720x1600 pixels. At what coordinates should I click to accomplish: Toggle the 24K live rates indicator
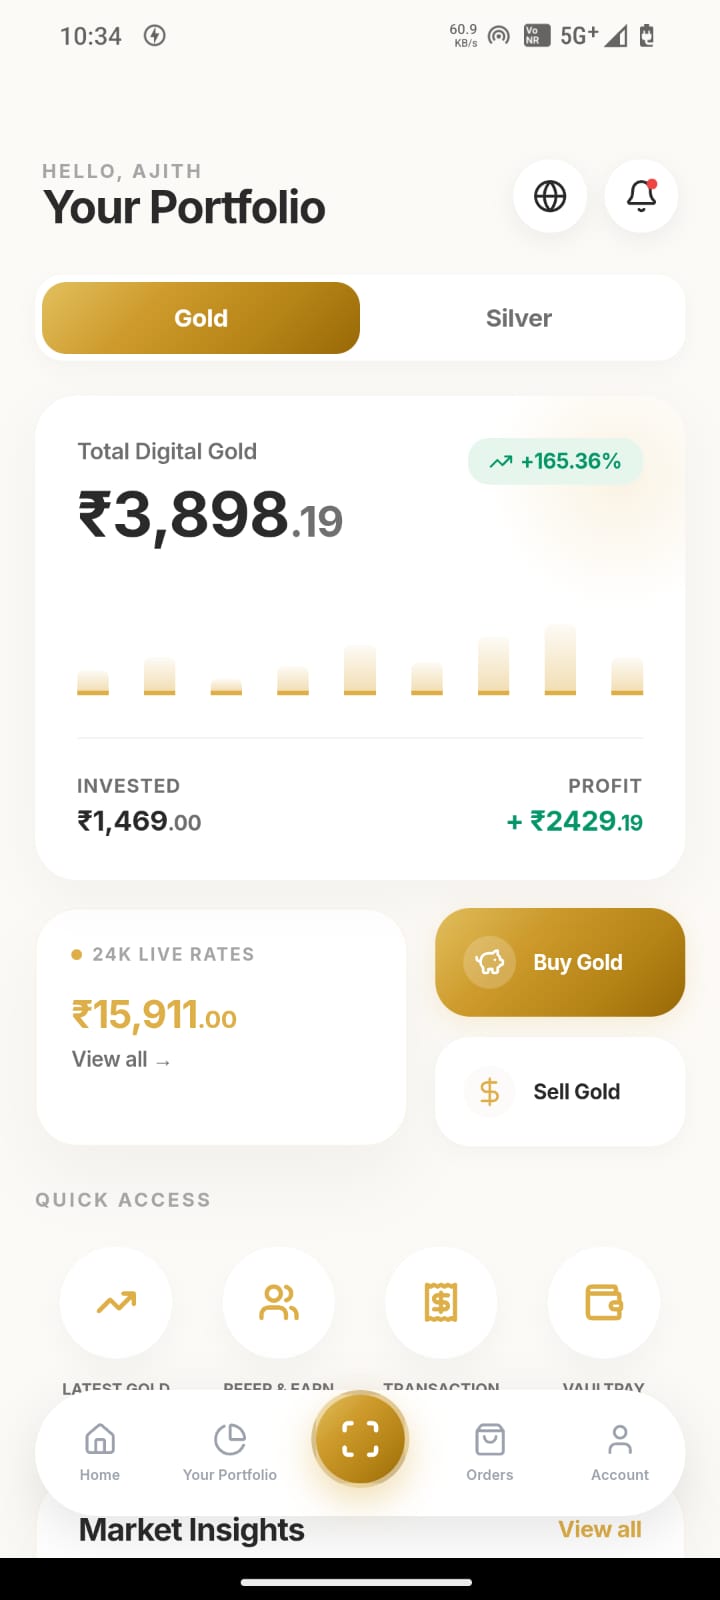pyautogui.click(x=160, y=954)
